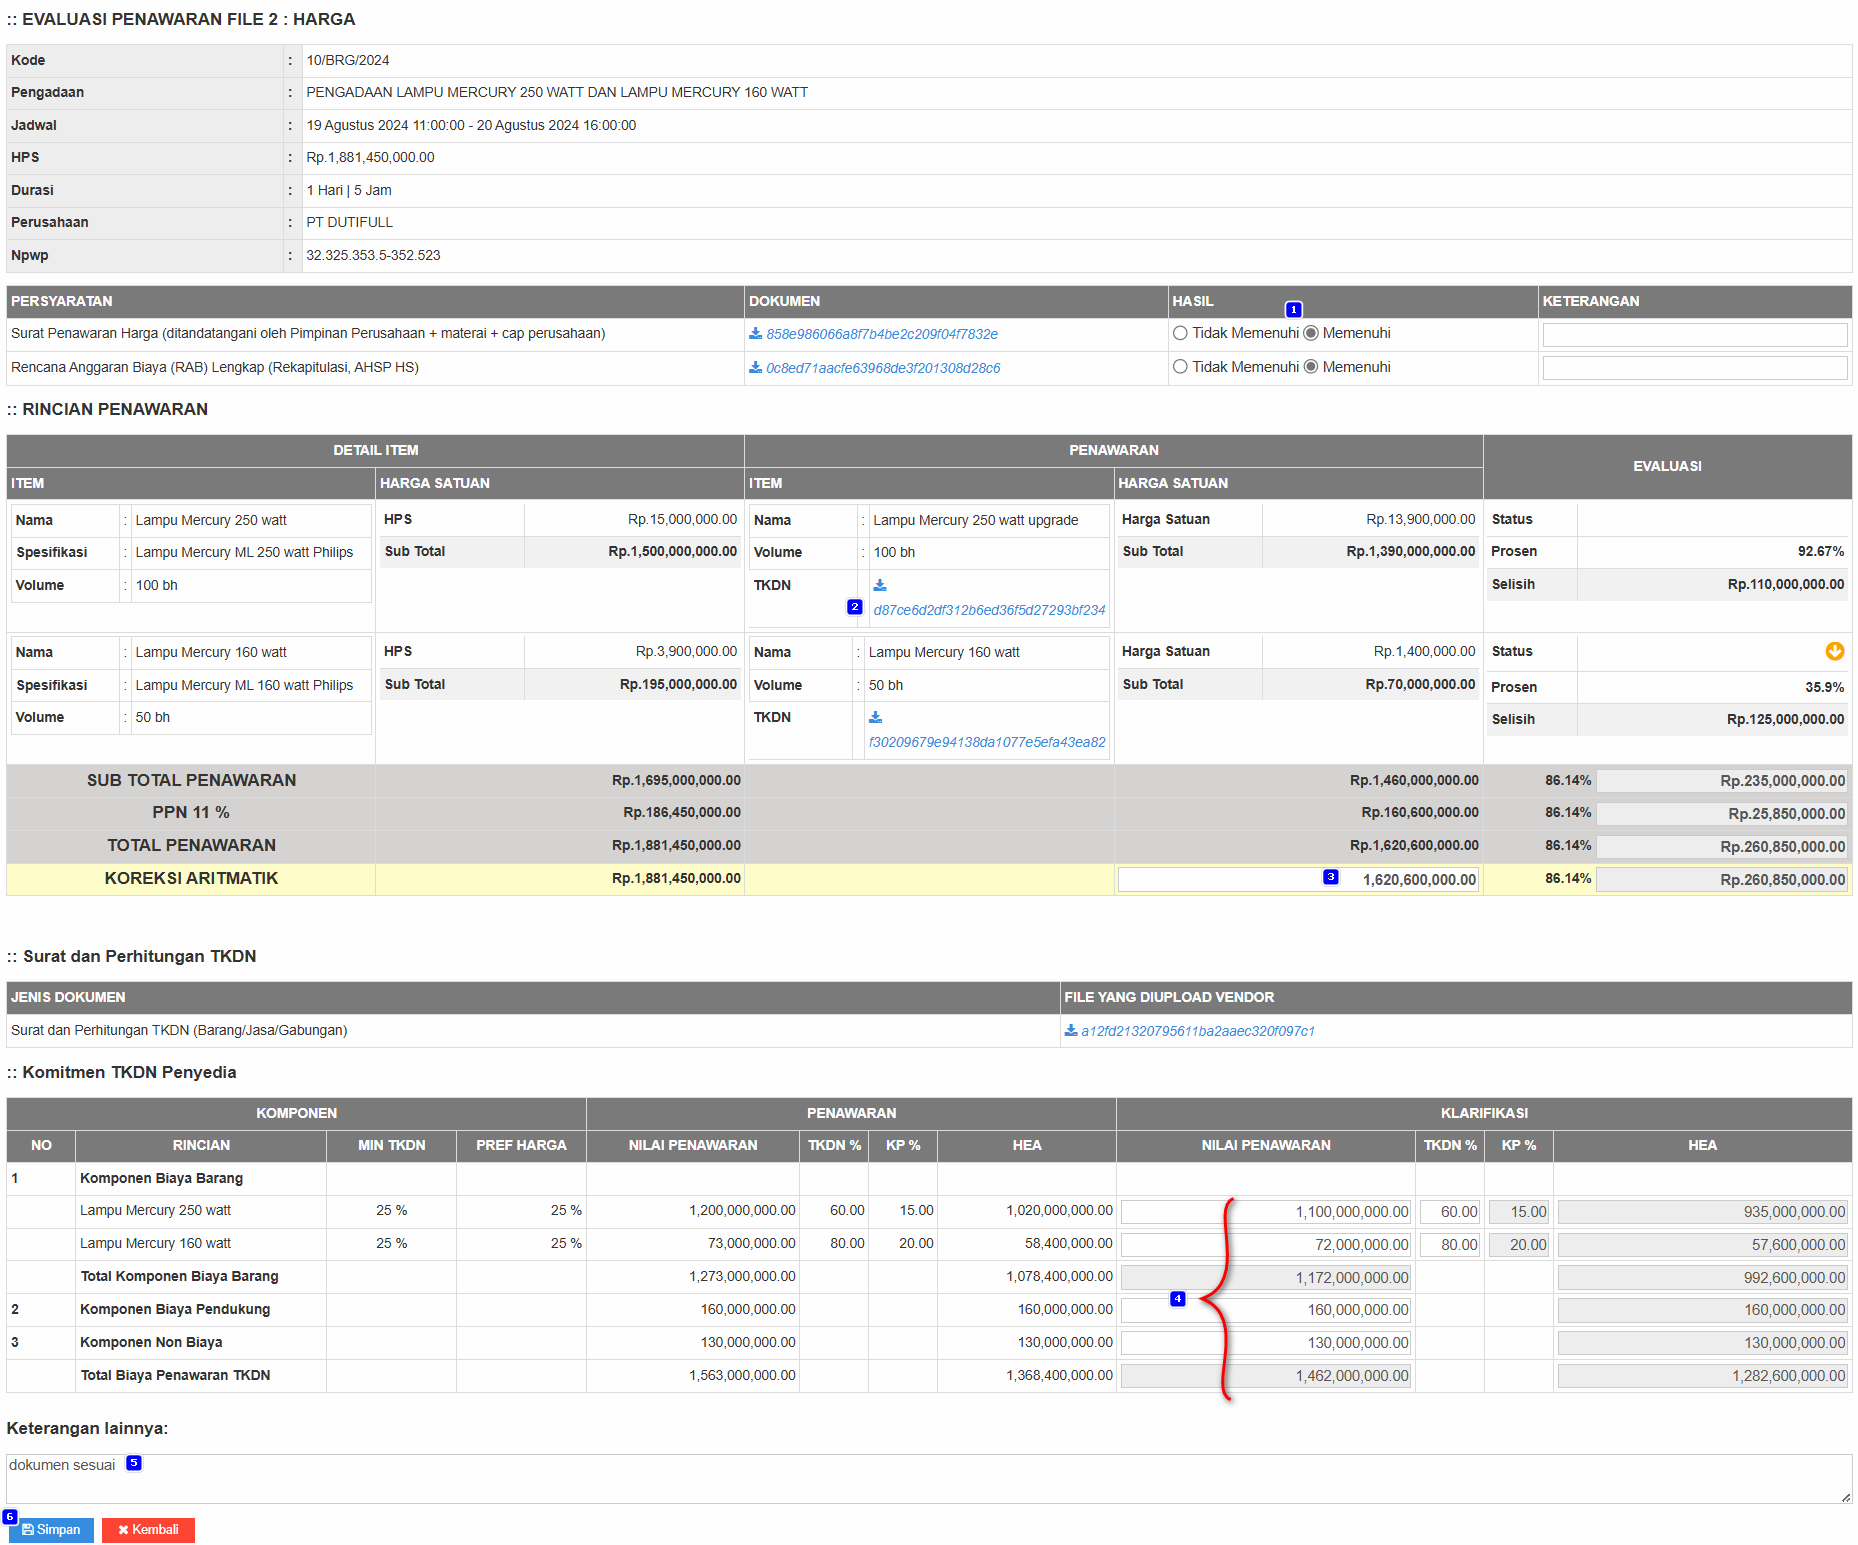This screenshot has height=1545, width=1858.
Task: Open file link d87ce6d2df312b6ed36f5d27293bf234
Action: coord(989,610)
